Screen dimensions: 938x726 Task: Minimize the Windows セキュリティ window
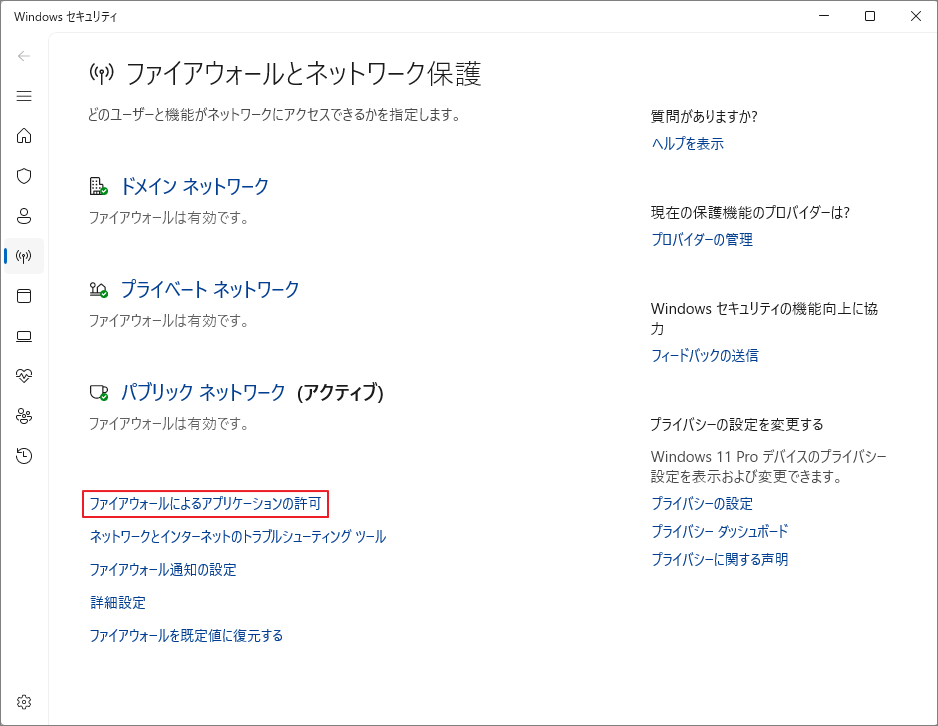click(x=824, y=16)
